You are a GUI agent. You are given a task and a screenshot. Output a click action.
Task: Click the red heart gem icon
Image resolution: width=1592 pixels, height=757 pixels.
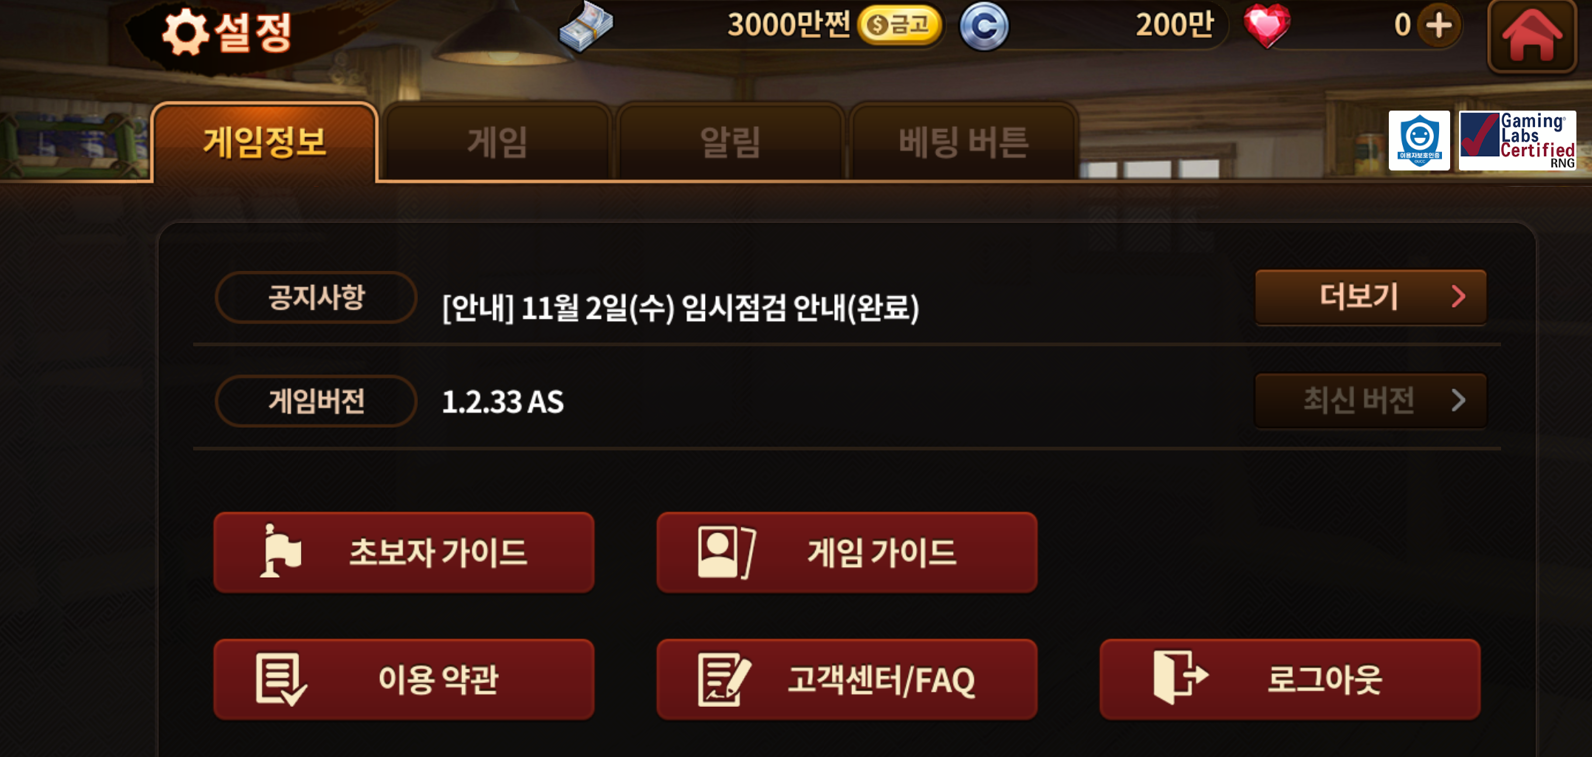1266,25
